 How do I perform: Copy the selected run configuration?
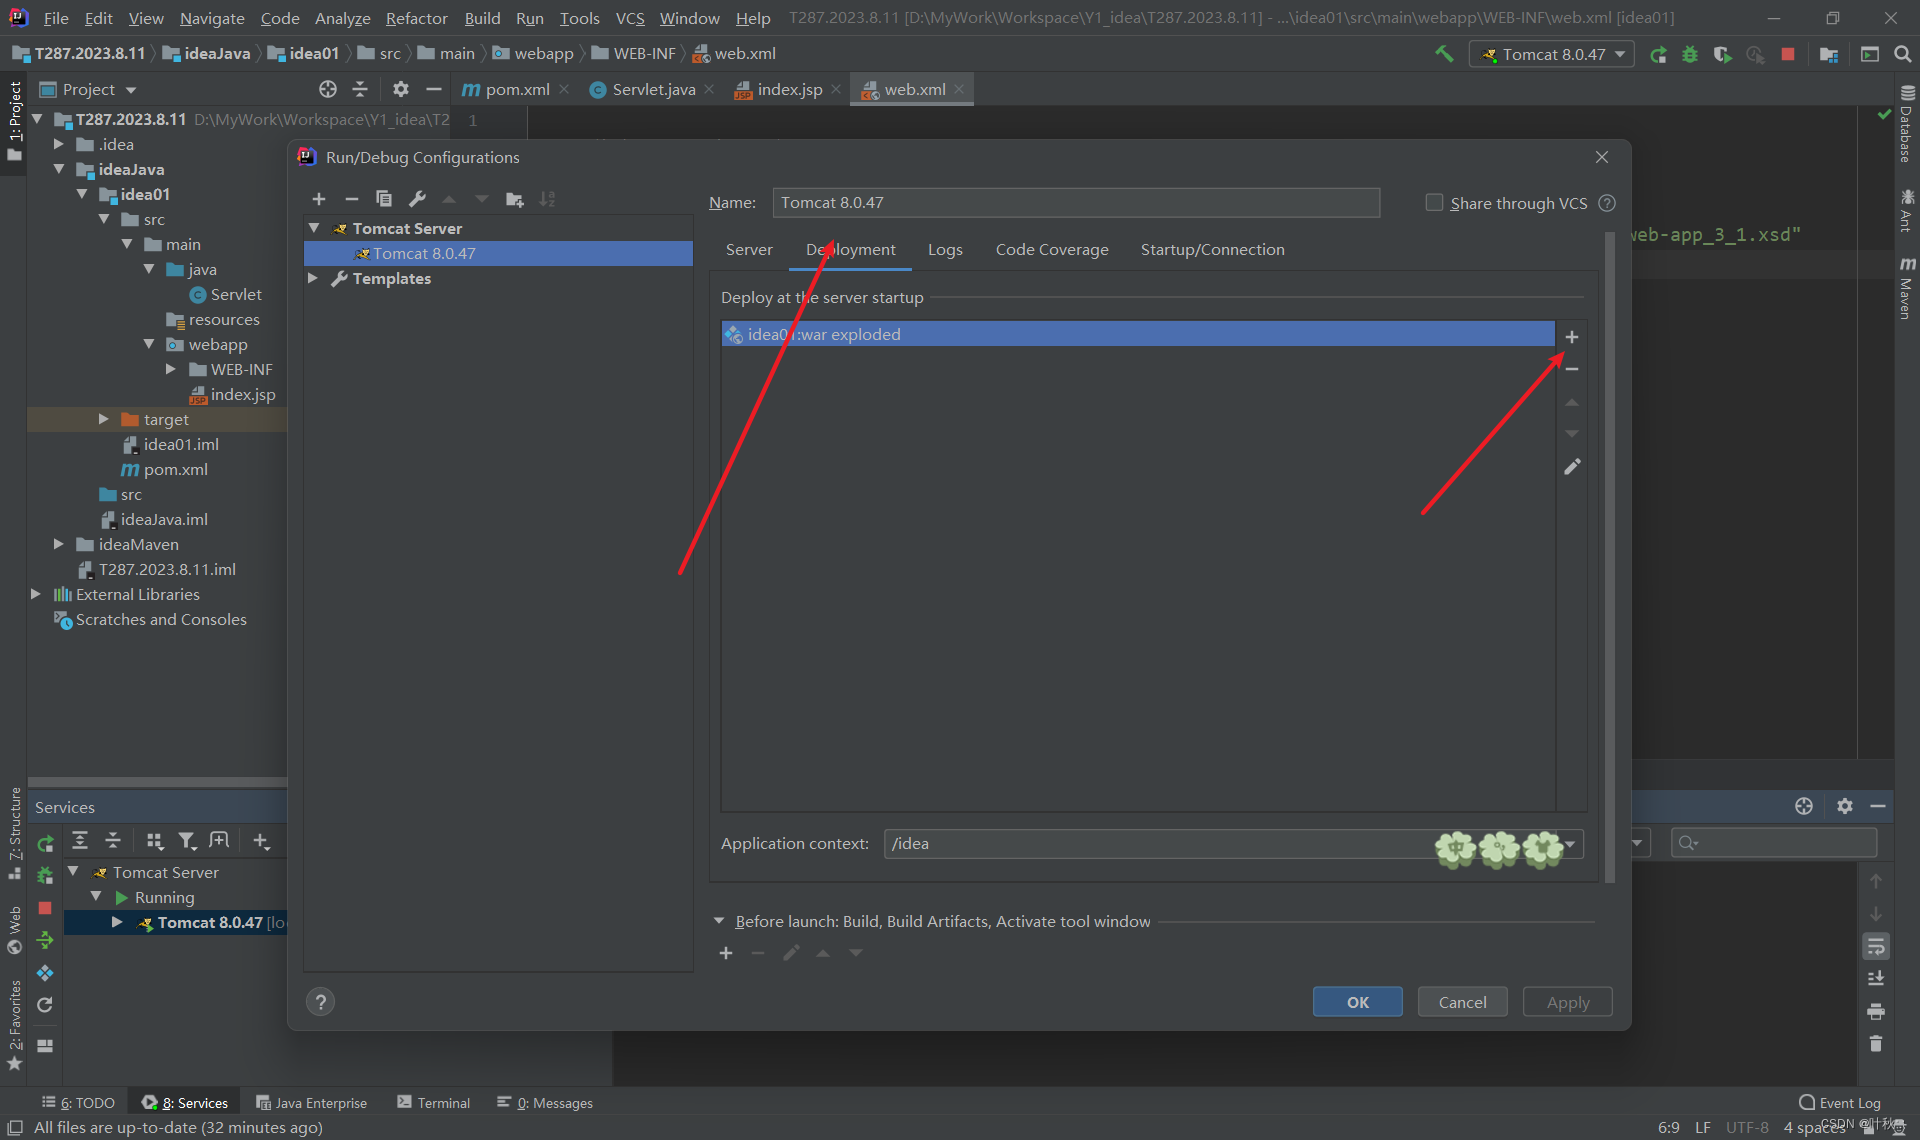click(x=384, y=199)
